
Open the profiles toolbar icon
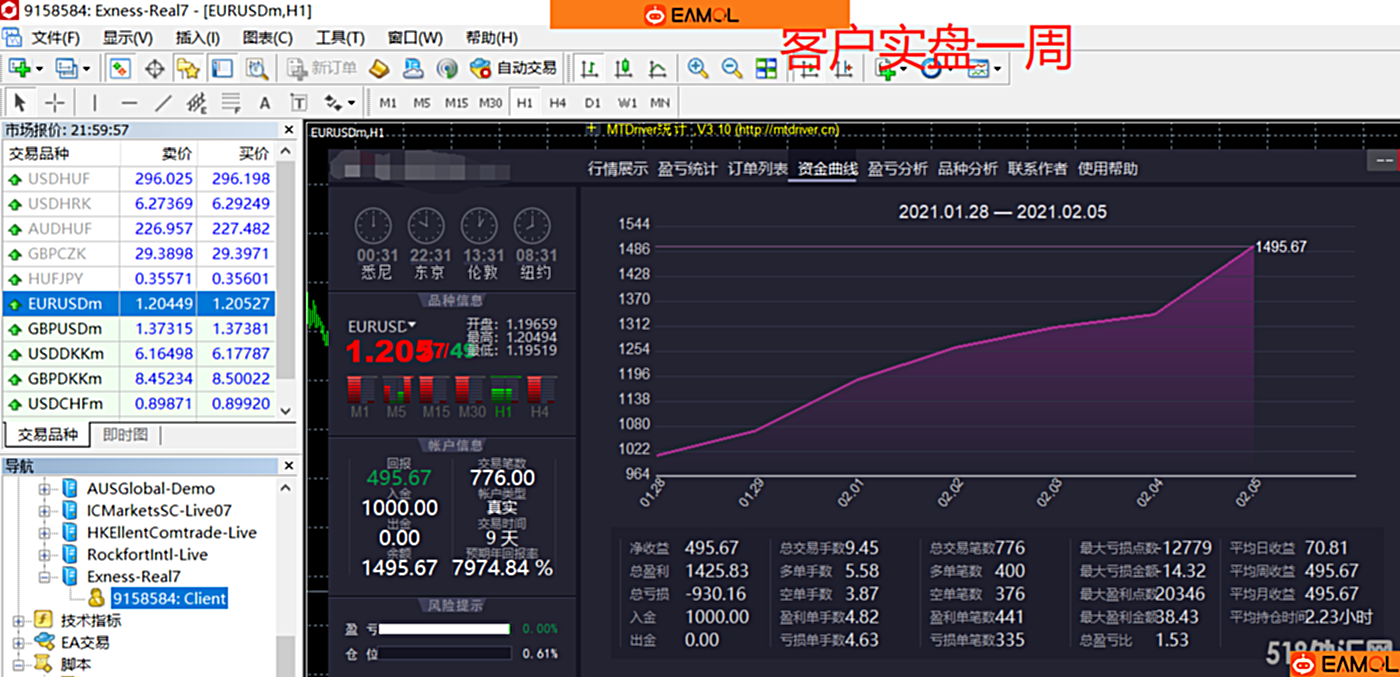pyautogui.click(x=66, y=68)
